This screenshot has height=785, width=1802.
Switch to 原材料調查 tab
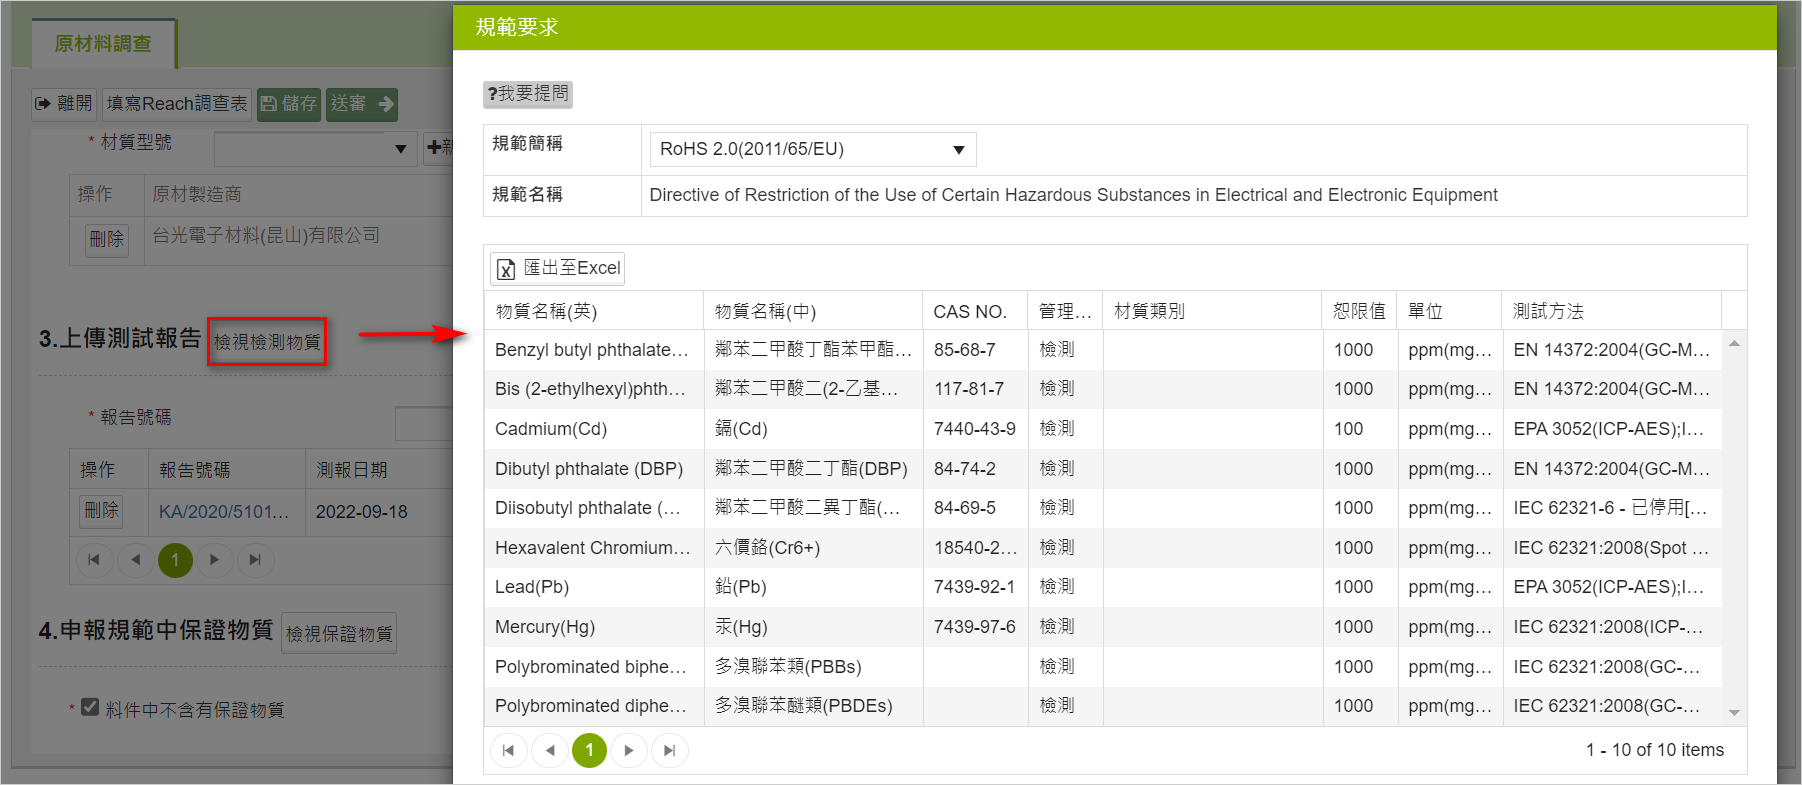click(103, 44)
